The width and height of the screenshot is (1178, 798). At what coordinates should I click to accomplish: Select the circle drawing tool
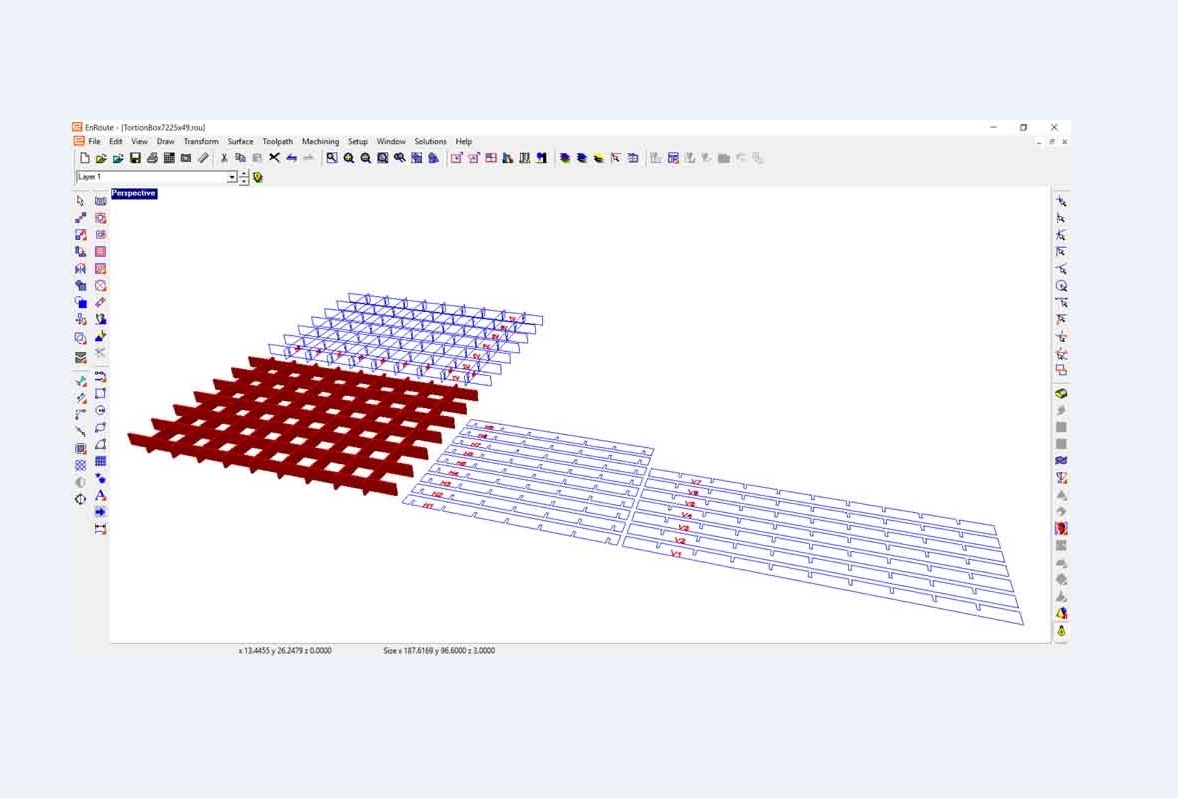click(x=100, y=411)
